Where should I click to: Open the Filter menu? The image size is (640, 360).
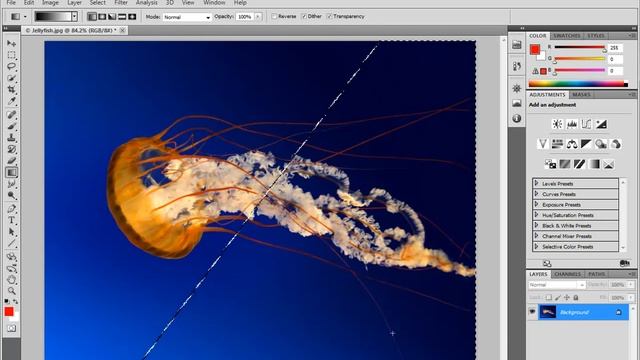point(121,3)
